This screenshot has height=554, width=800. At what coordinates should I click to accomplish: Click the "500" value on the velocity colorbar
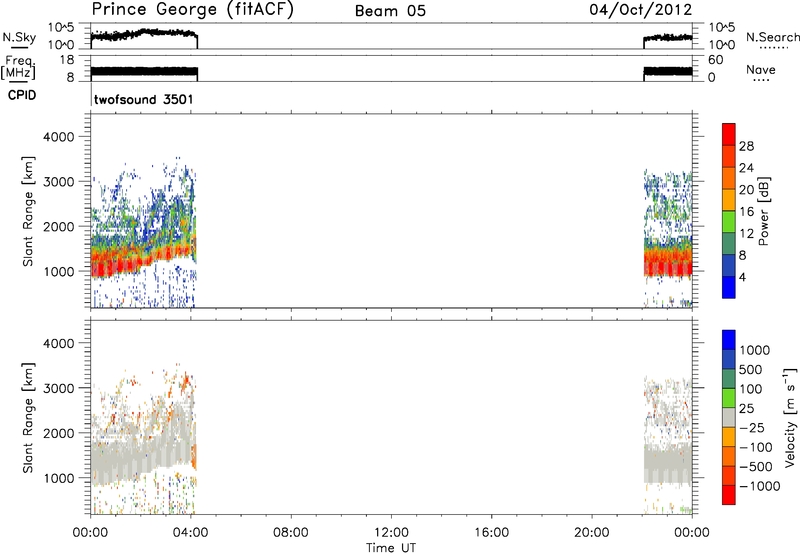(751, 369)
